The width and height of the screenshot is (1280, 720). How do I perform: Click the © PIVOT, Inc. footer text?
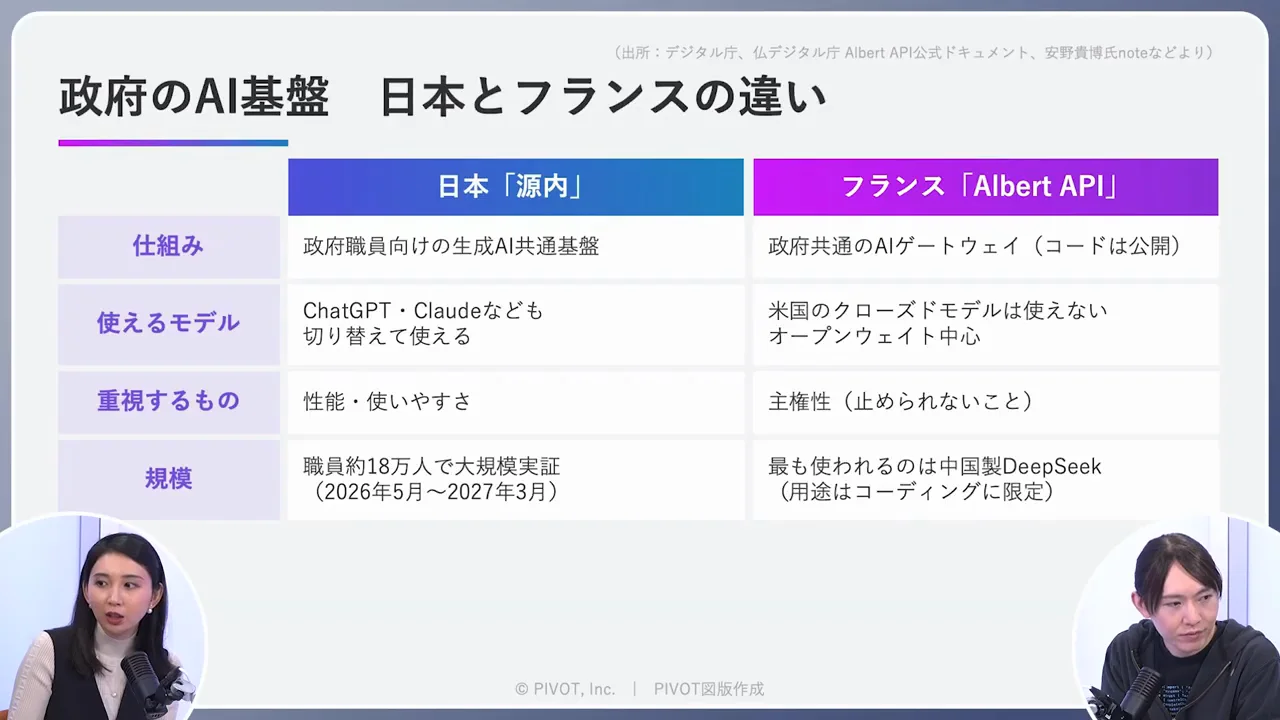click(x=565, y=689)
